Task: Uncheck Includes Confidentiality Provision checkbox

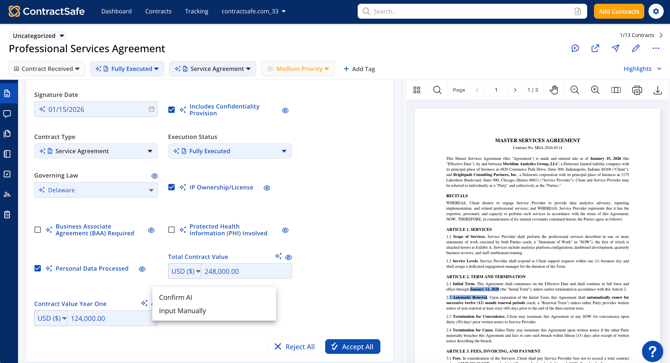Action: [171, 110]
